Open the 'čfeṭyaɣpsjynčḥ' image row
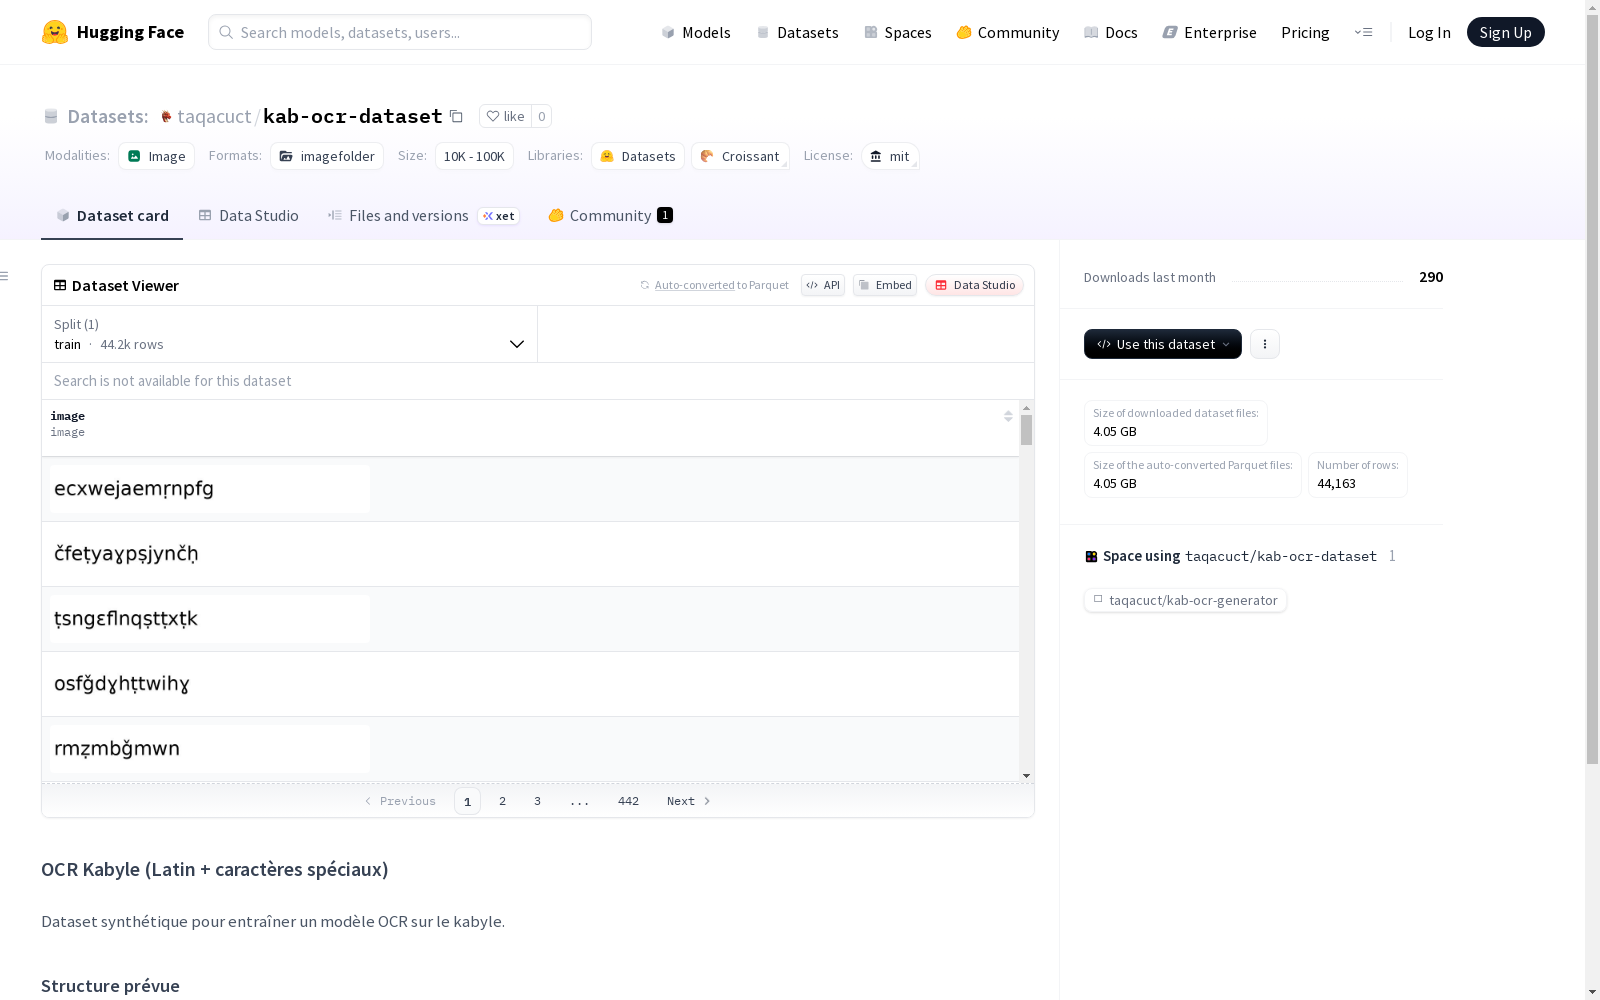The height and width of the screenshot is (1000, 1600). 530,554
